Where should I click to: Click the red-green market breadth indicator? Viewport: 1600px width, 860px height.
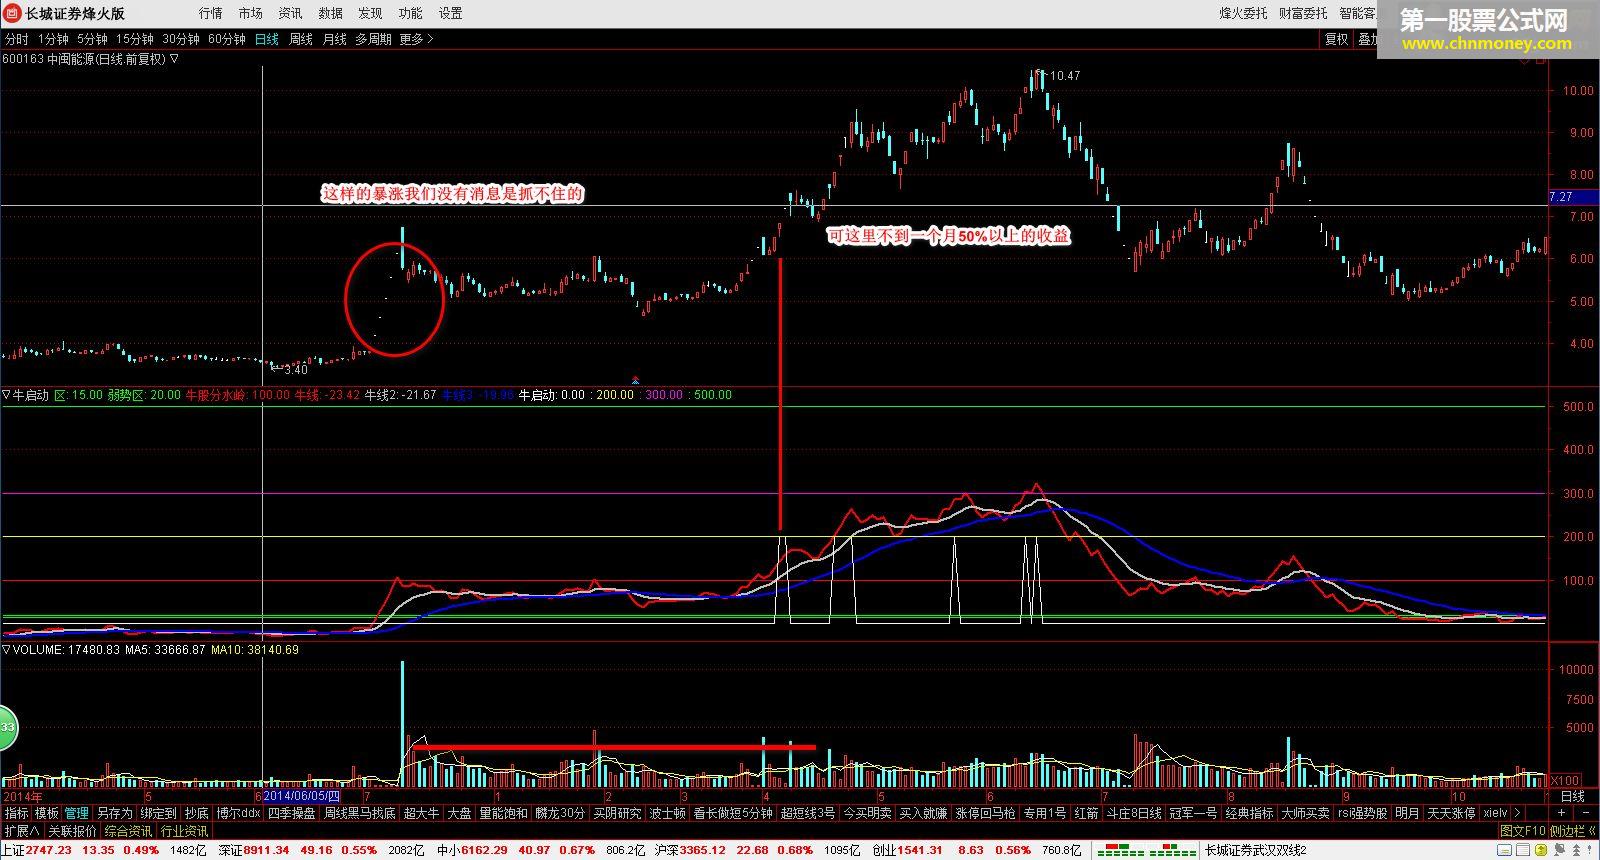1146,850
